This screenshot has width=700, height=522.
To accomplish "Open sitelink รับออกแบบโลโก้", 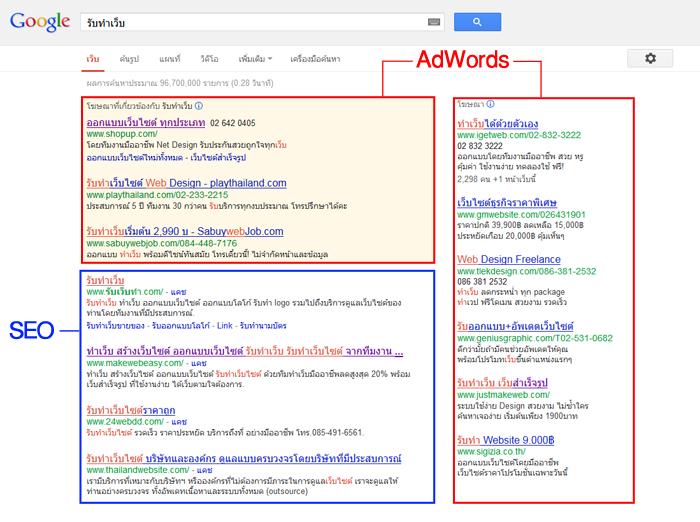I will pyautogui.click(x=180, y=326).
